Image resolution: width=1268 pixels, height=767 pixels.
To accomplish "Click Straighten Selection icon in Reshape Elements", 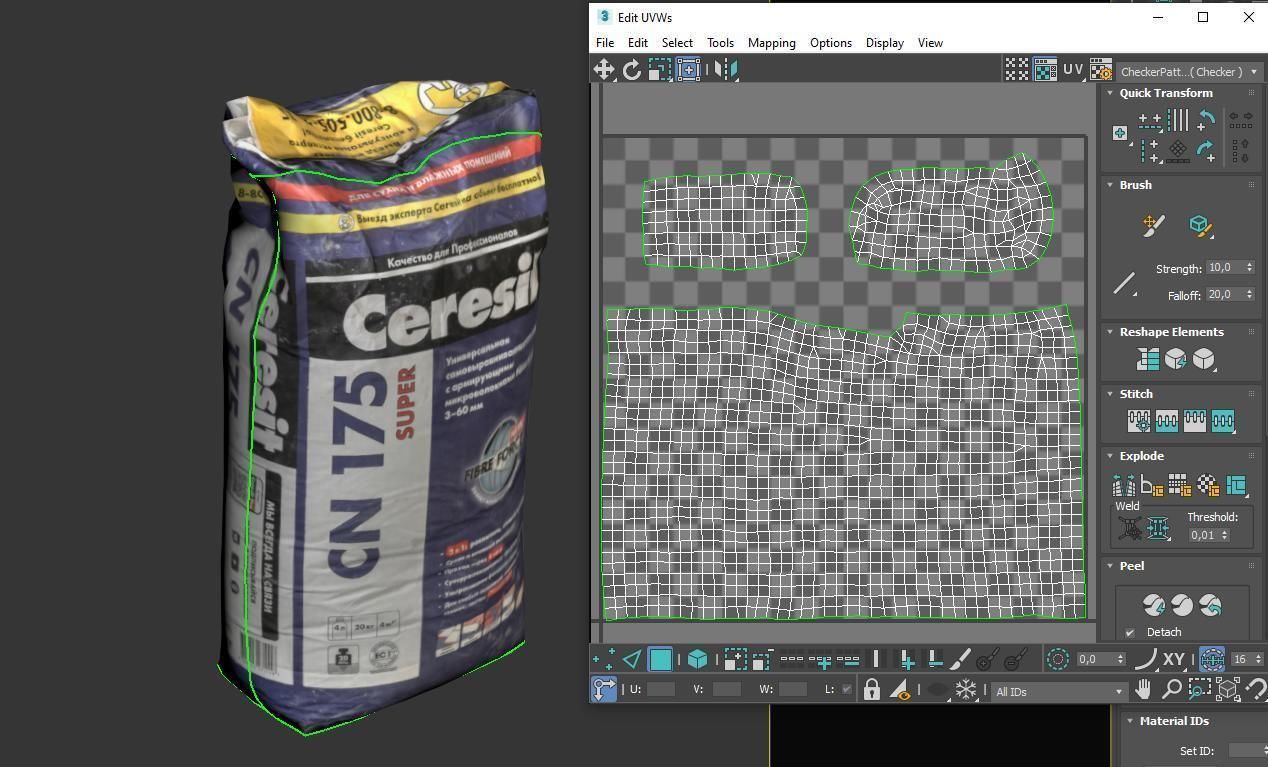I will pos(1148,359).
